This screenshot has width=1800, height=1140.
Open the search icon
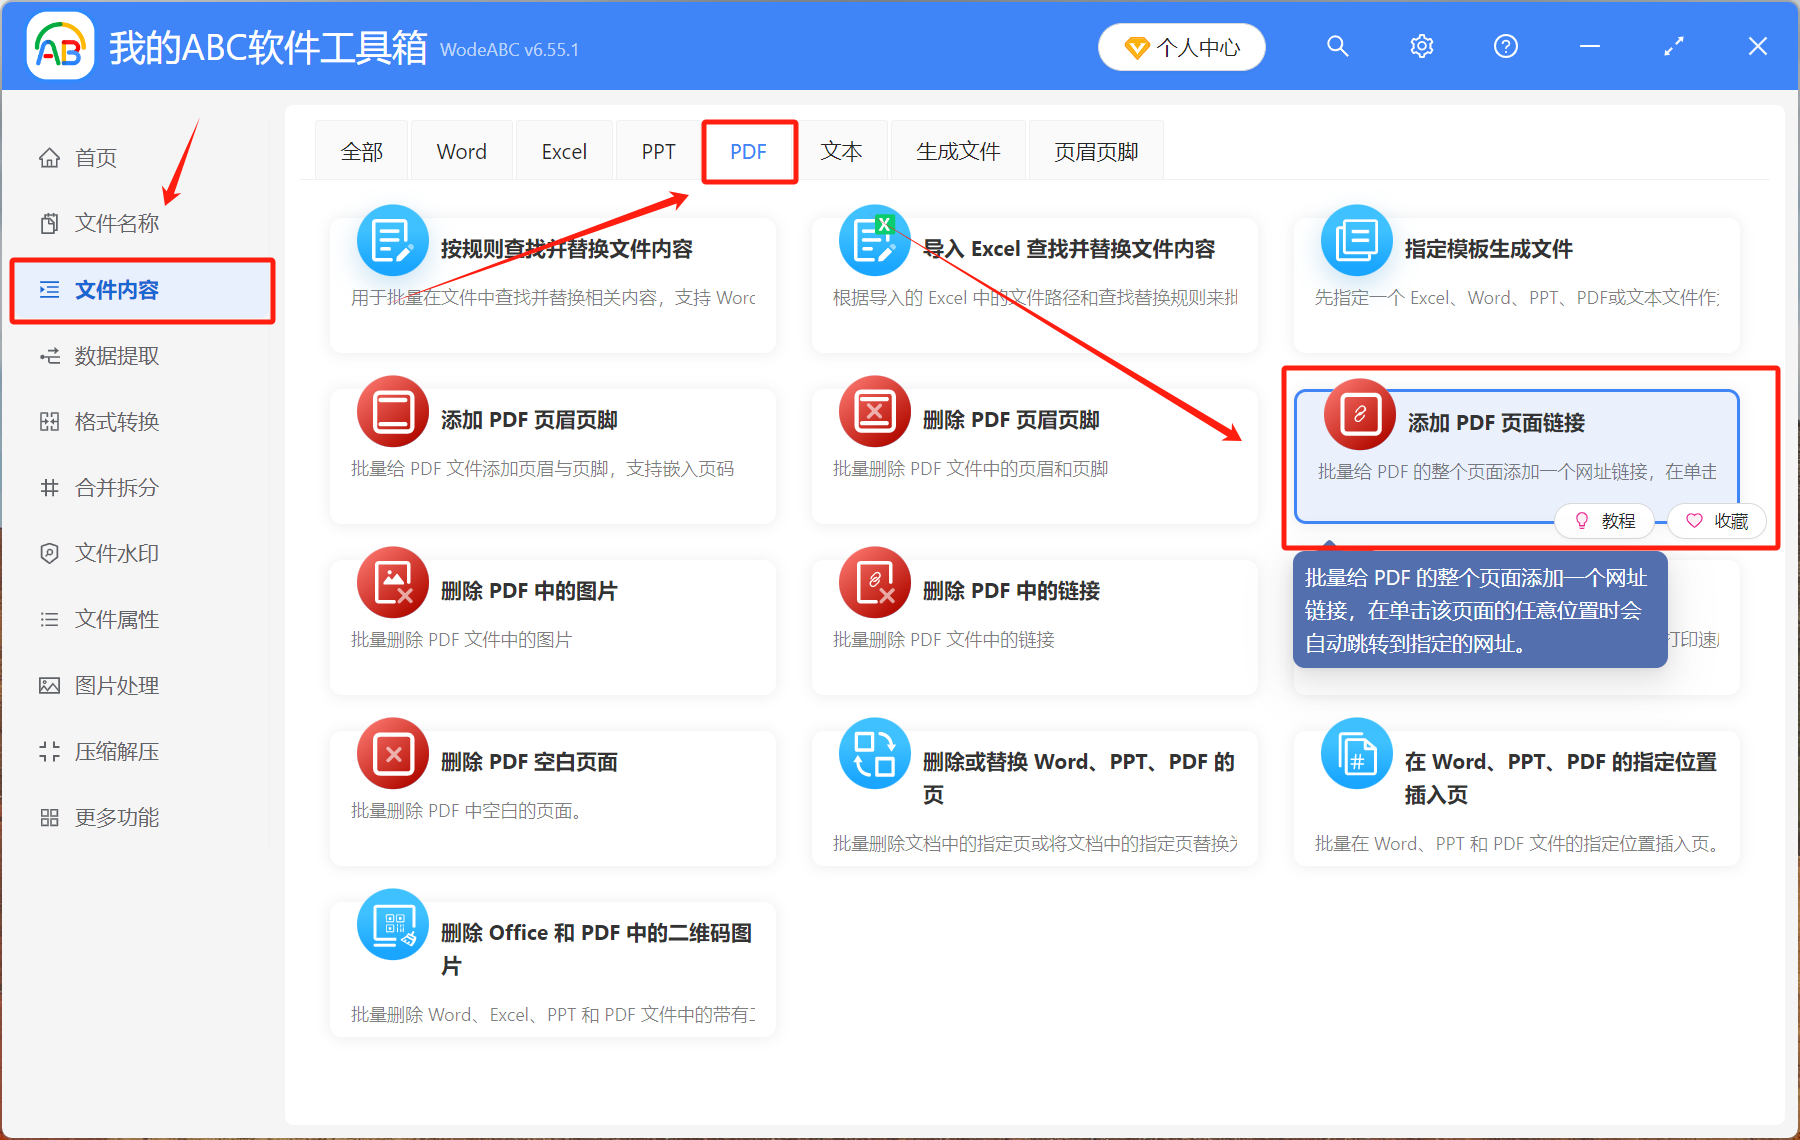(1337, 46)
